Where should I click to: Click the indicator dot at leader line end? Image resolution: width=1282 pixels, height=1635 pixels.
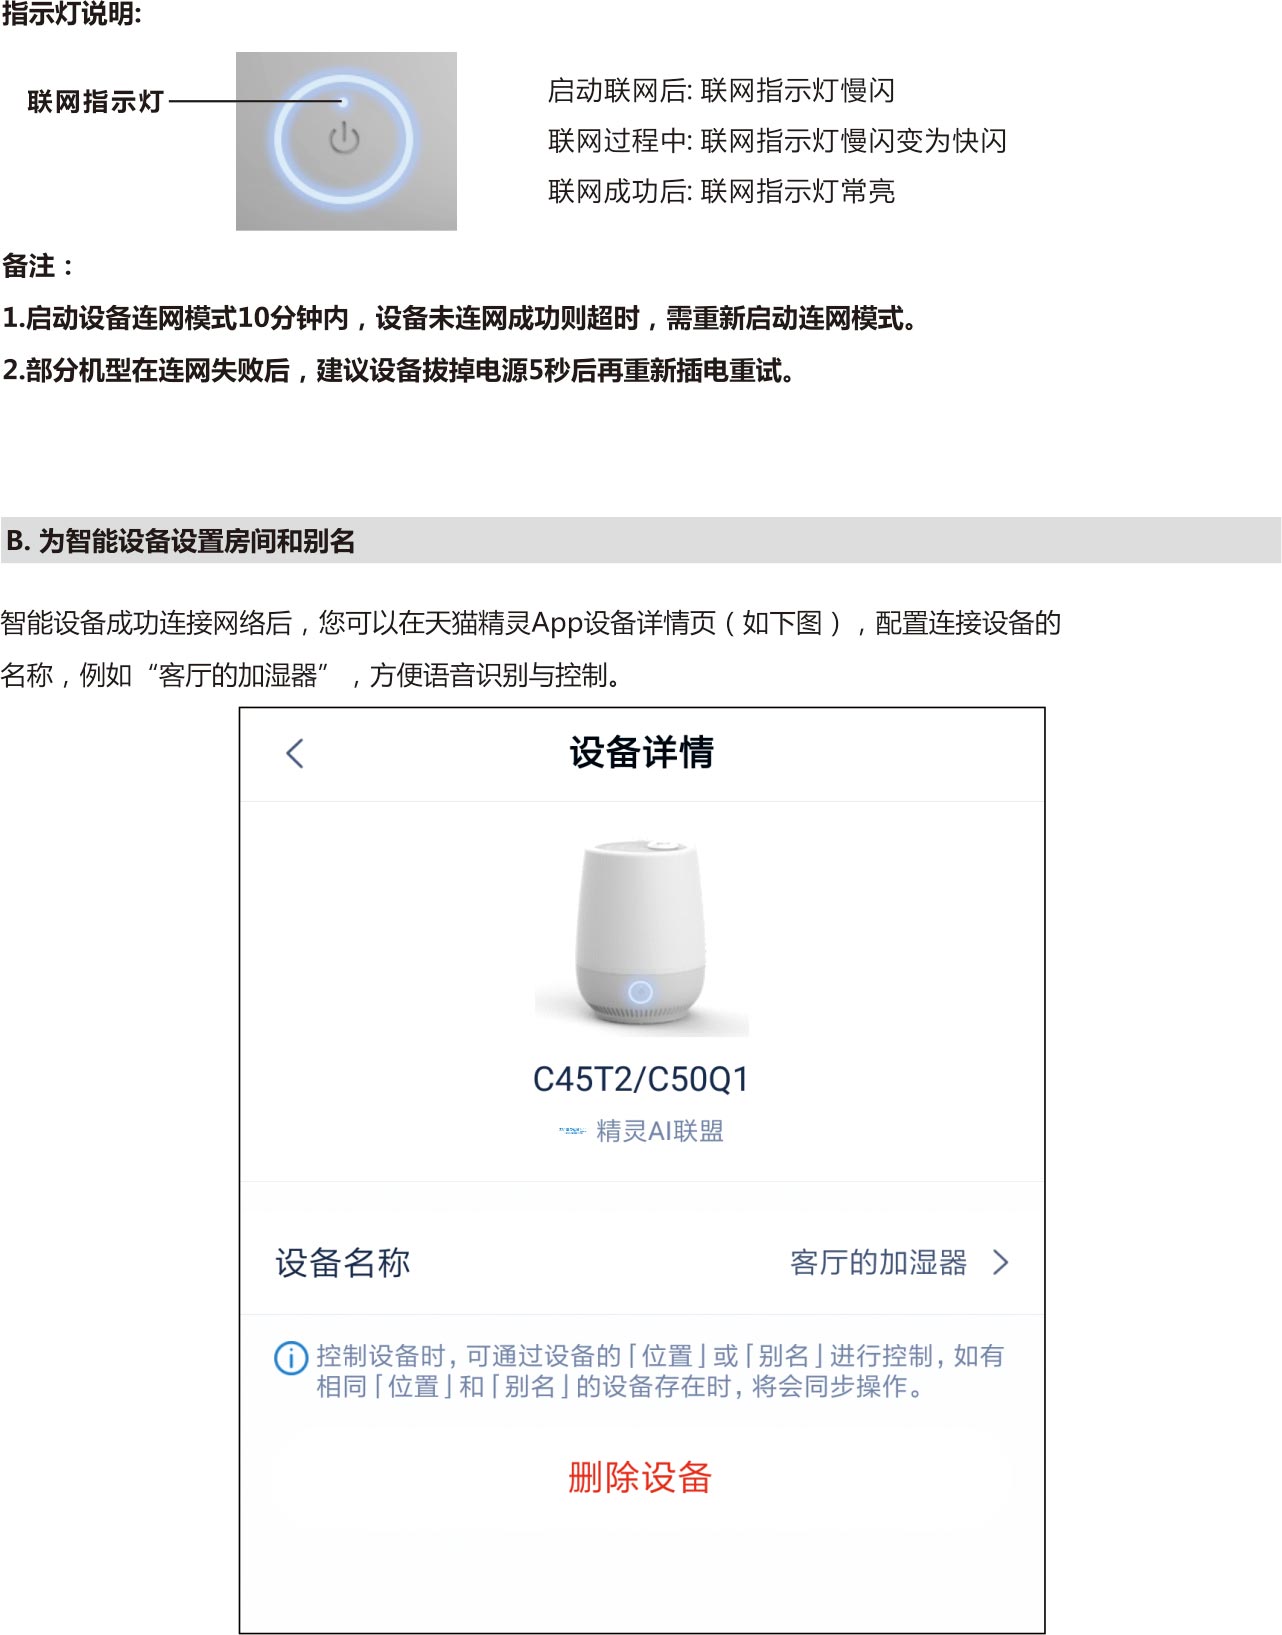(343, 101)
